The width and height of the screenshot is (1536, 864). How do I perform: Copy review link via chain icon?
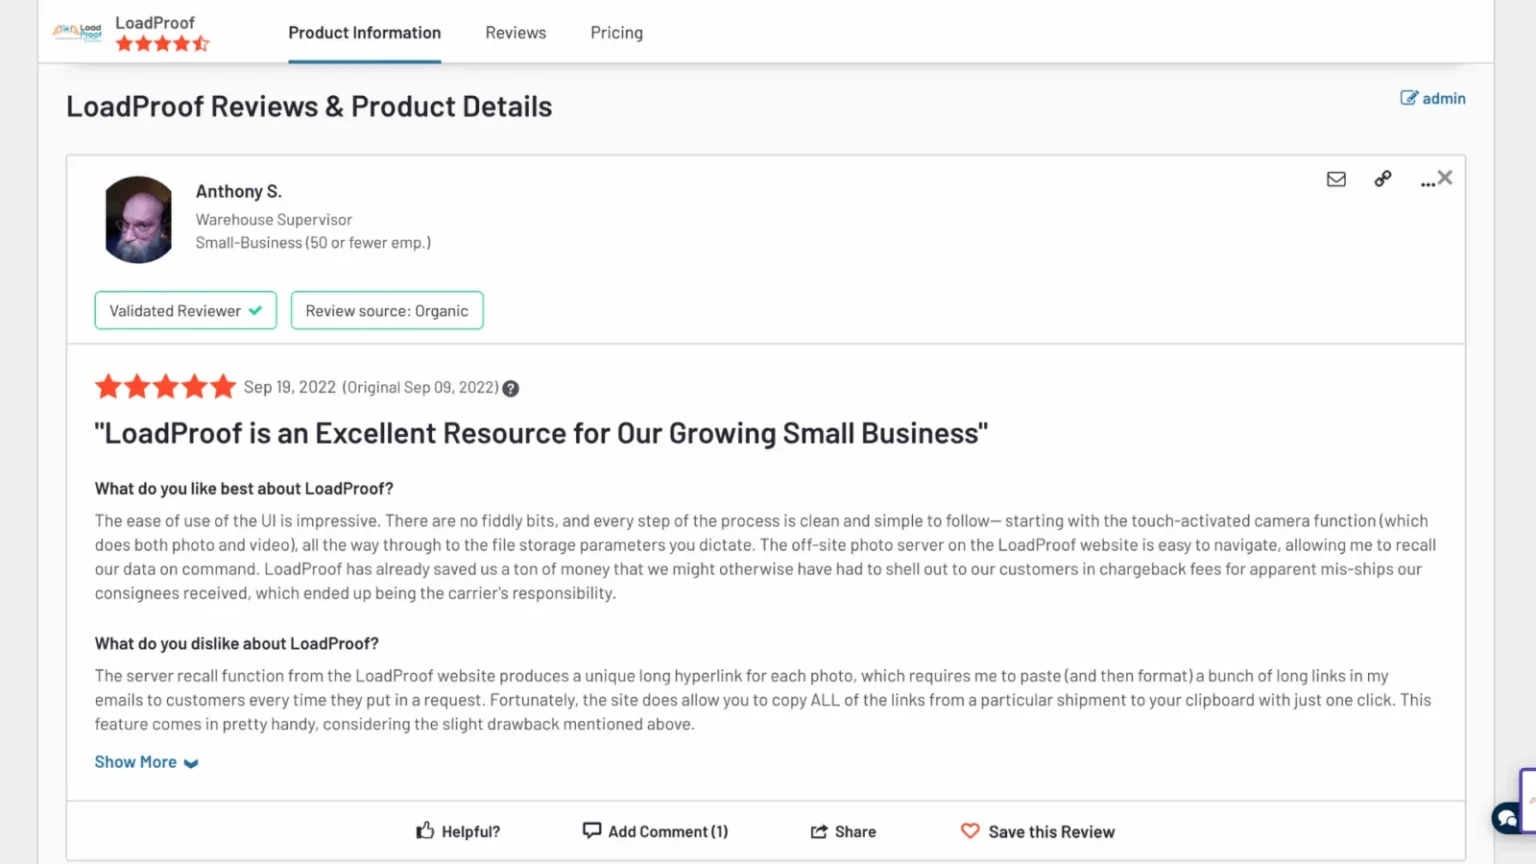point(1382,178)
